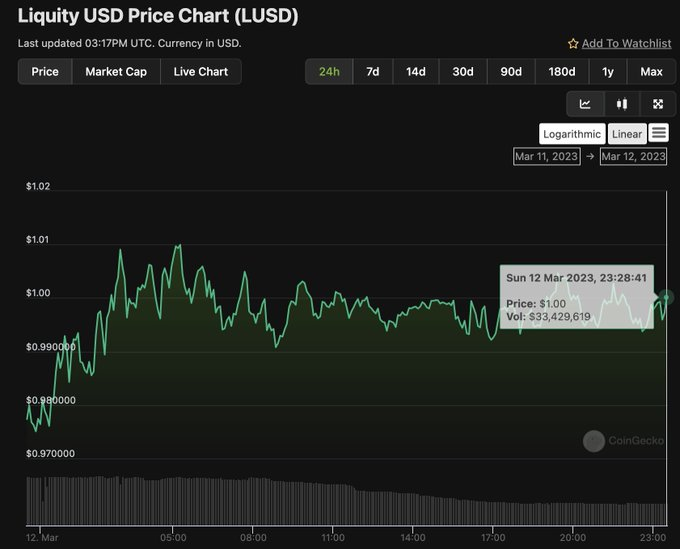Open the Mar 11, 2023 start date picker
This screenshot has height=549, width=680.
(546, 156)
